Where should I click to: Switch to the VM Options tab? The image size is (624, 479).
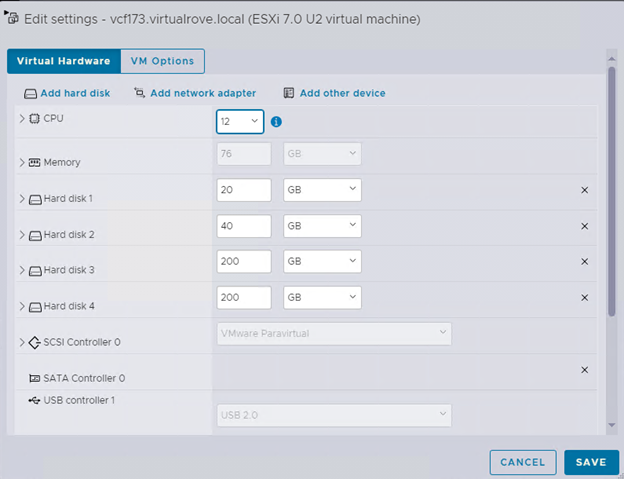163,61
